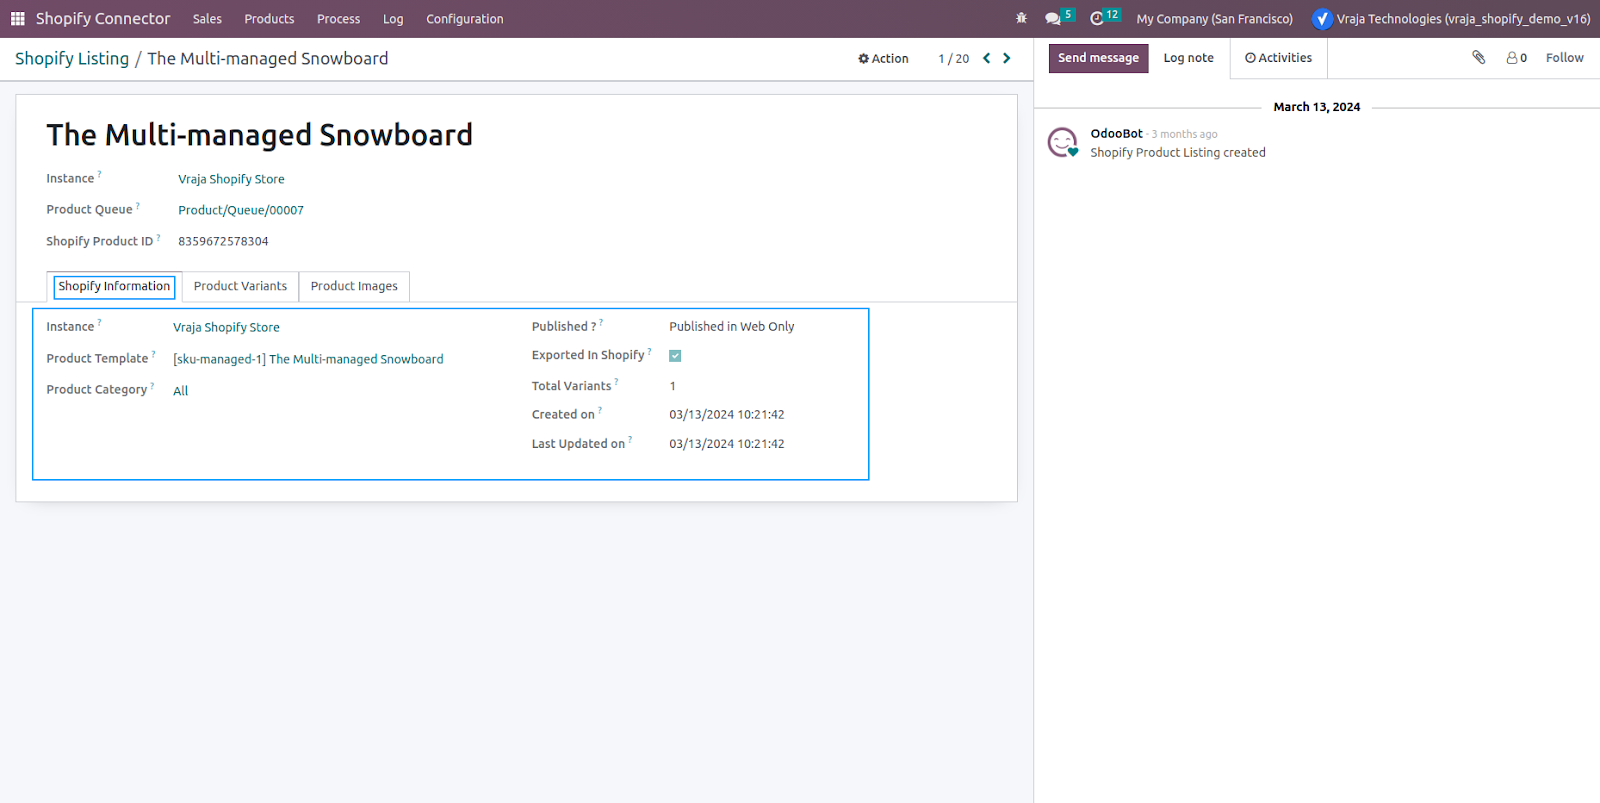Go back to Shopify Listing breadcrumb

[x=72, y=59]
